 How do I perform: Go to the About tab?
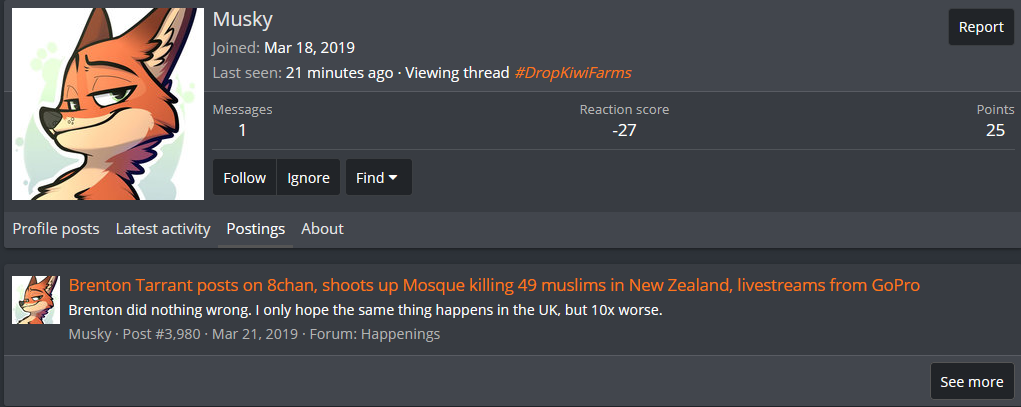click(322, 229)
